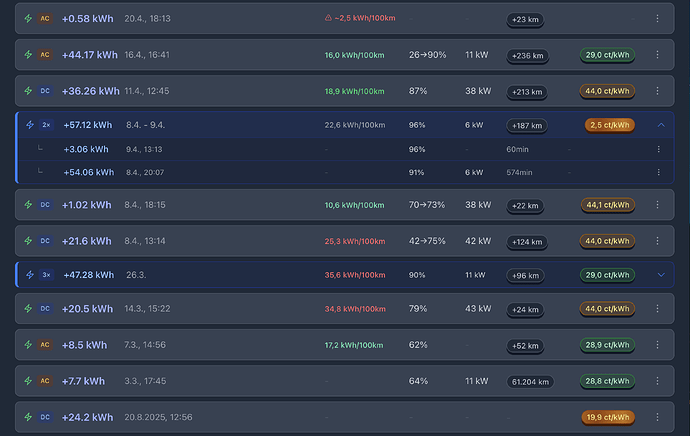This screenshot has height=436, width=690.
Task: Select the +20.5 kWh charge from 14.3.
Action: click(x=345, y=309)
